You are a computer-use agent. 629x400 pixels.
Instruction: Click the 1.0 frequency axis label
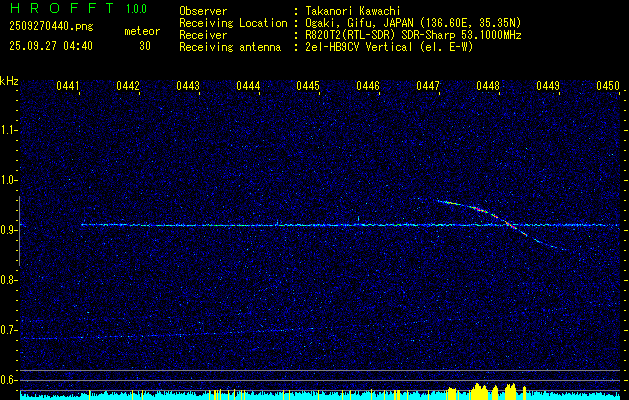pos(9,180)
